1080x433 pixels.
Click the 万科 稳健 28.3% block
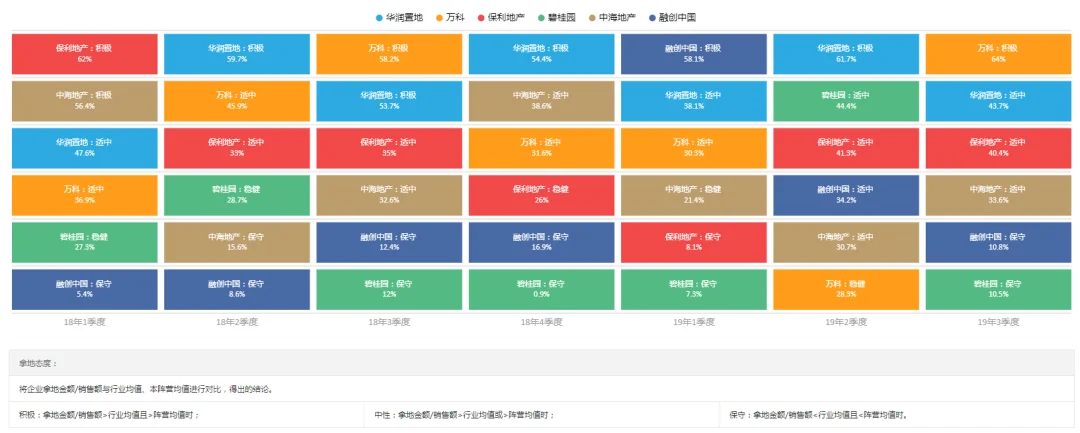846,289
